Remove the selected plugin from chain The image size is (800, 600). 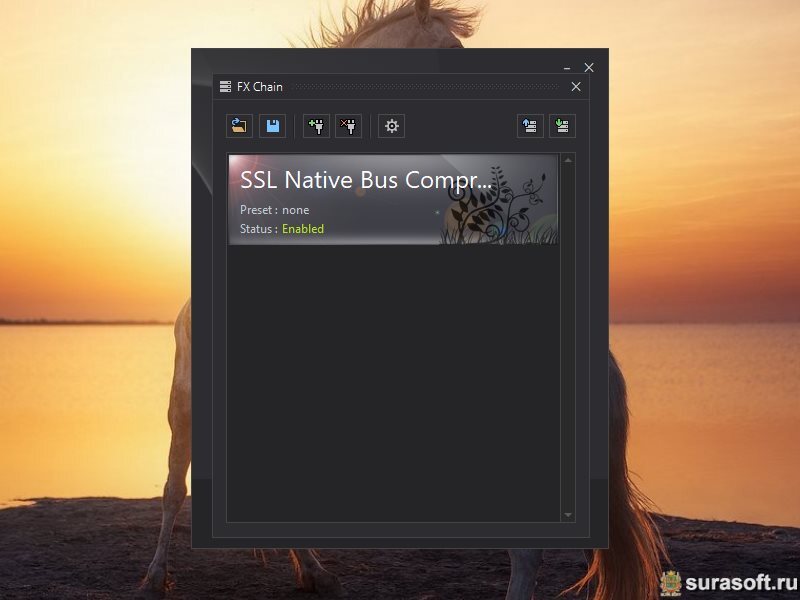pos(348,126)
